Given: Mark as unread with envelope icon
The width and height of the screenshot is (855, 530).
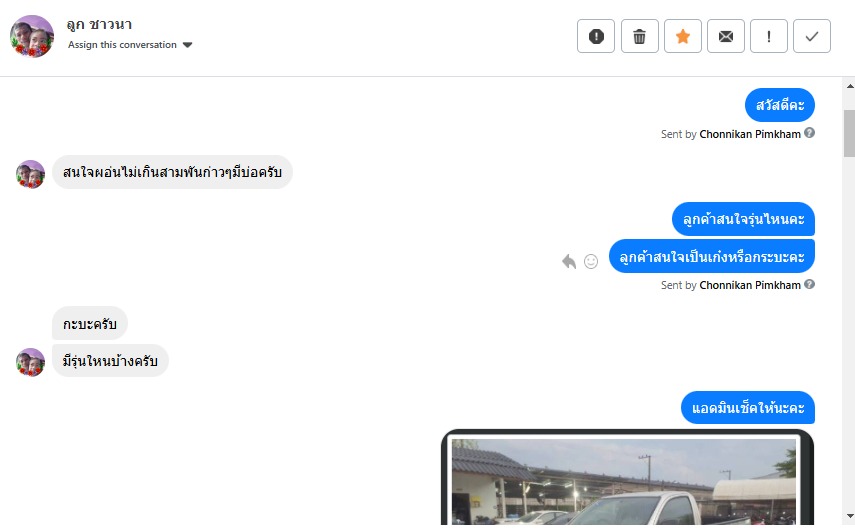Looking at the screenshot, I should (x=726, y=36).
